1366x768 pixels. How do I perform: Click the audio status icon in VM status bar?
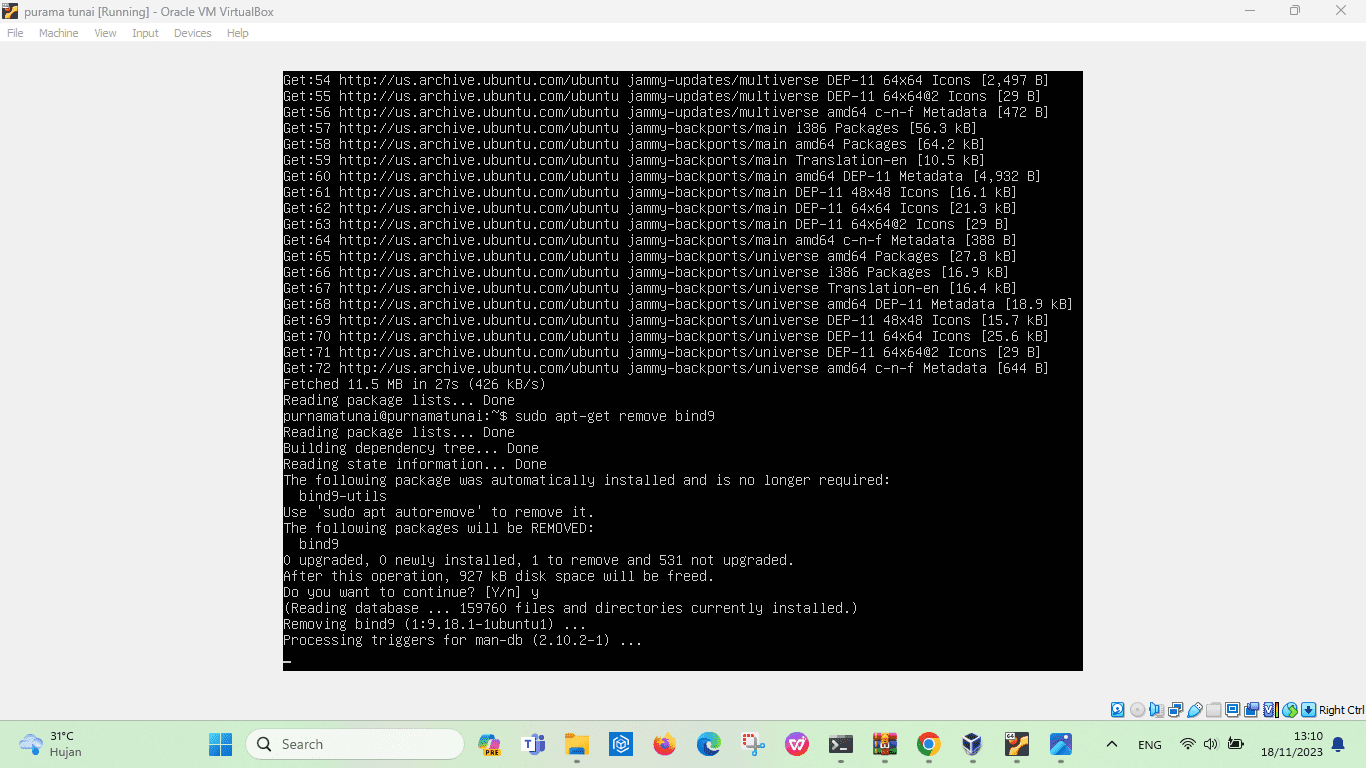(1156, 710)
